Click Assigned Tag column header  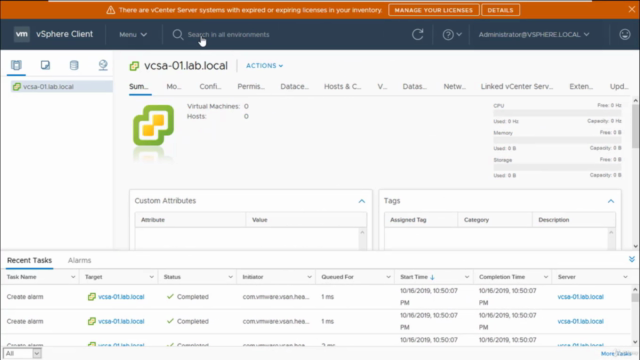(x=421, y=220)
